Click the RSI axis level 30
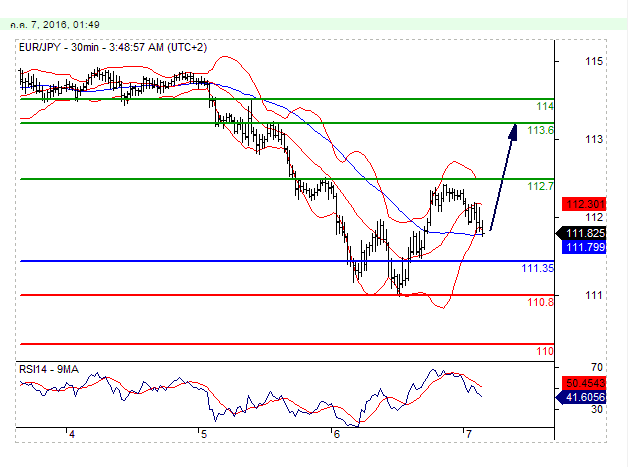This screenshot has height=467, width=628. 597,409
